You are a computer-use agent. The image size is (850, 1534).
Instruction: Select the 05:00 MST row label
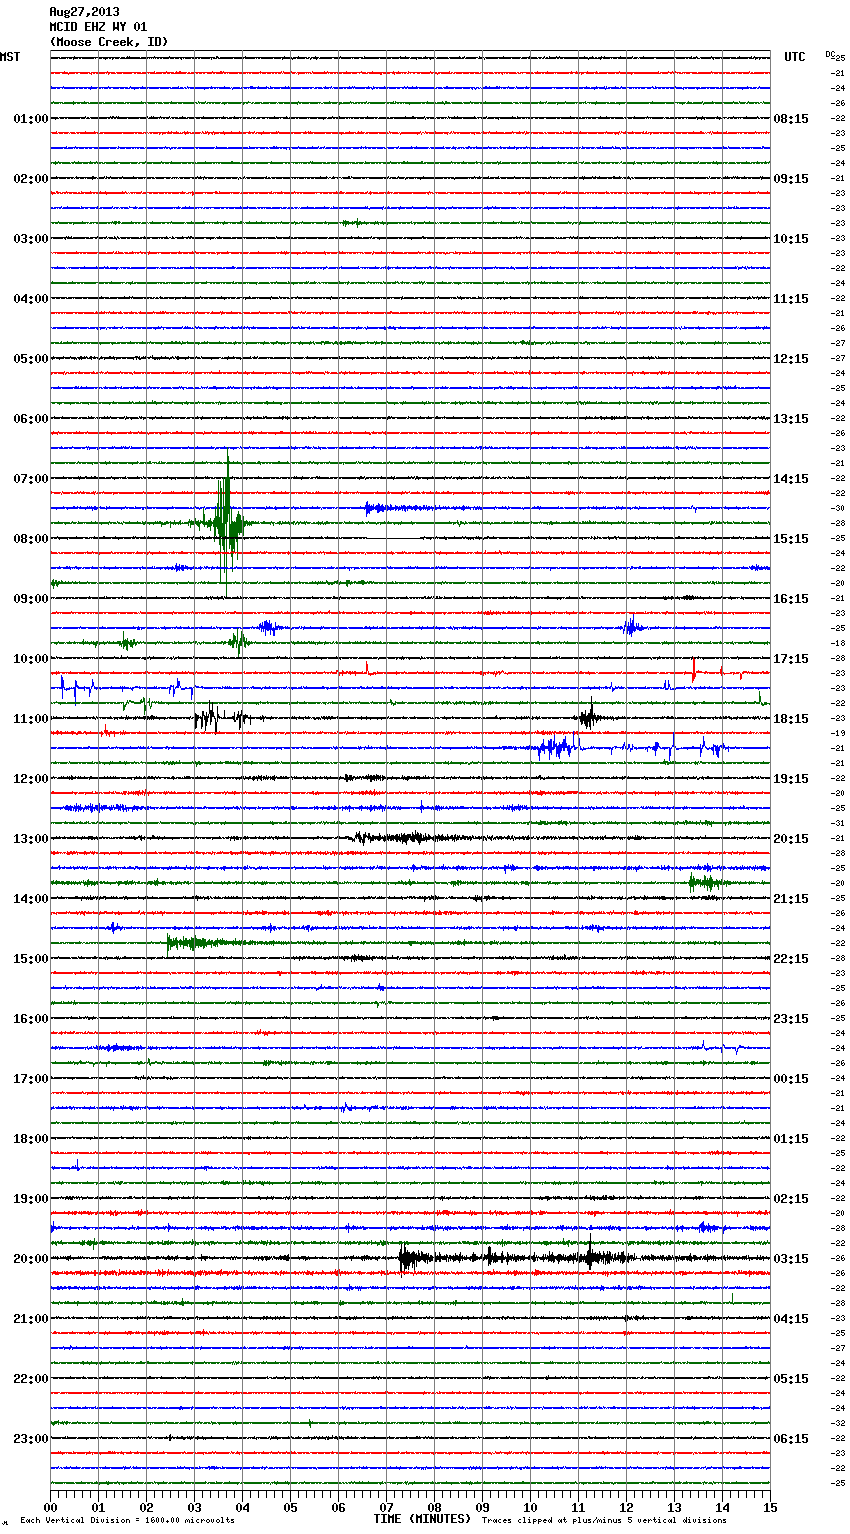(30, 358)
